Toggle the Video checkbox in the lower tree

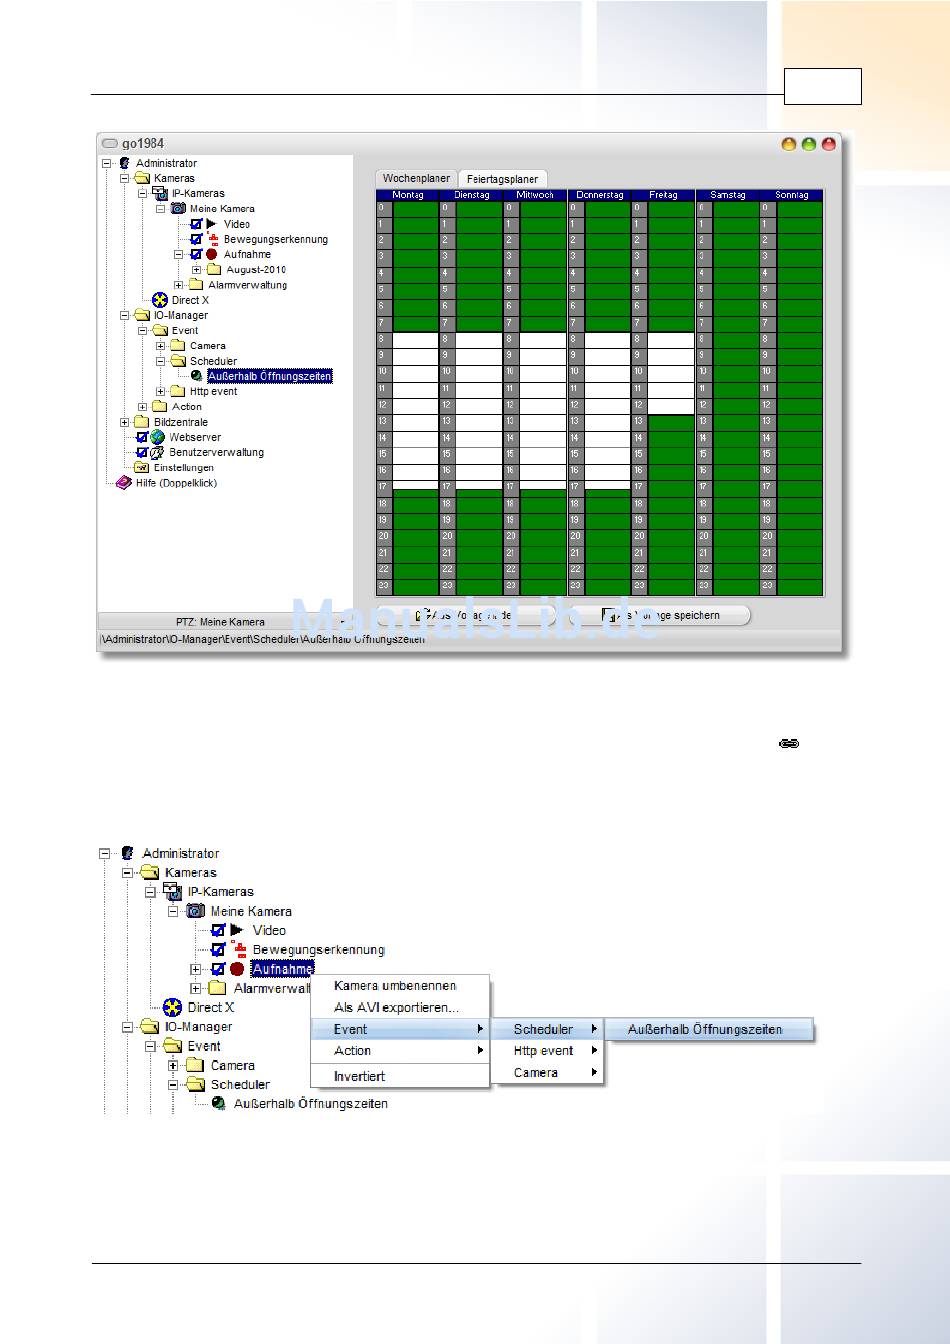[218, 930]
